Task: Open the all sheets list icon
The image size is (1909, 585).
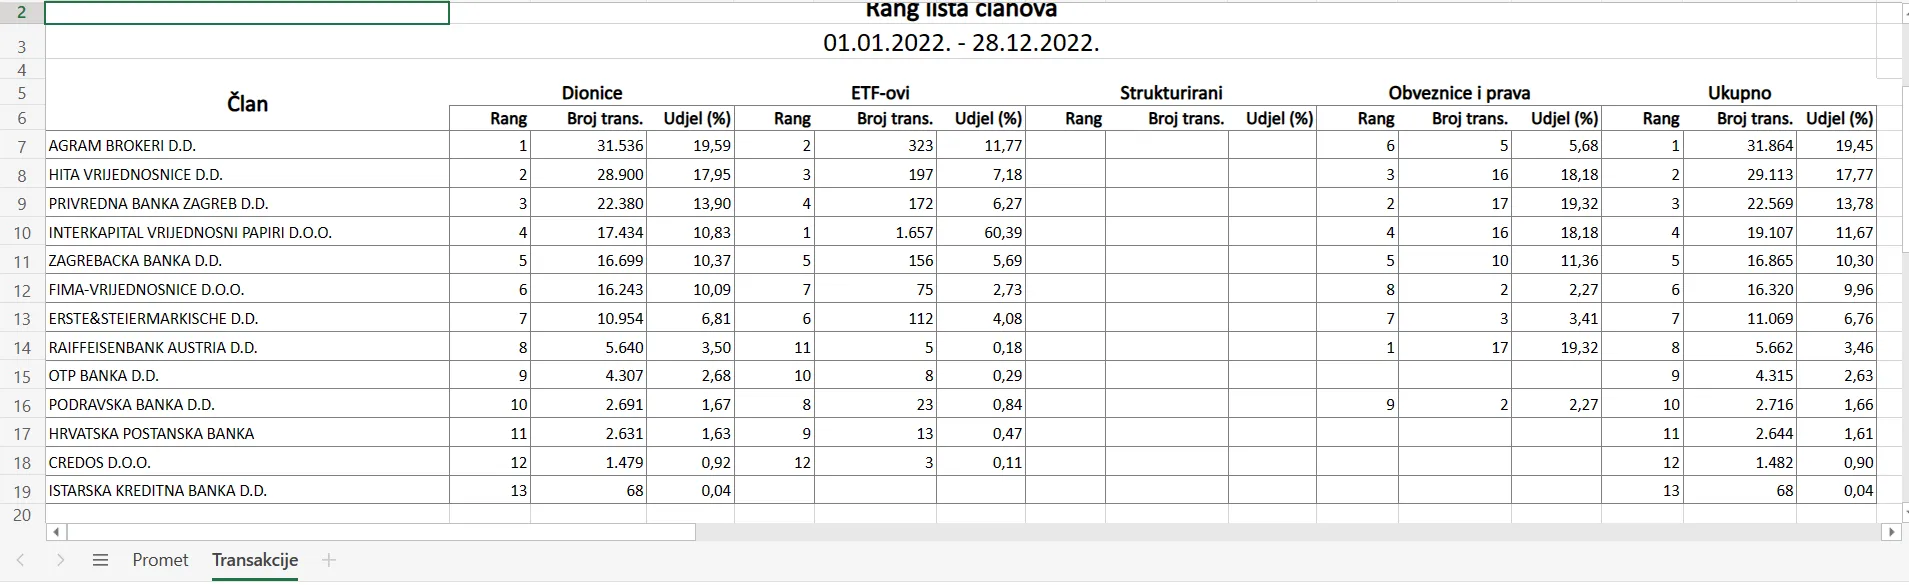Action: point(100,560)
